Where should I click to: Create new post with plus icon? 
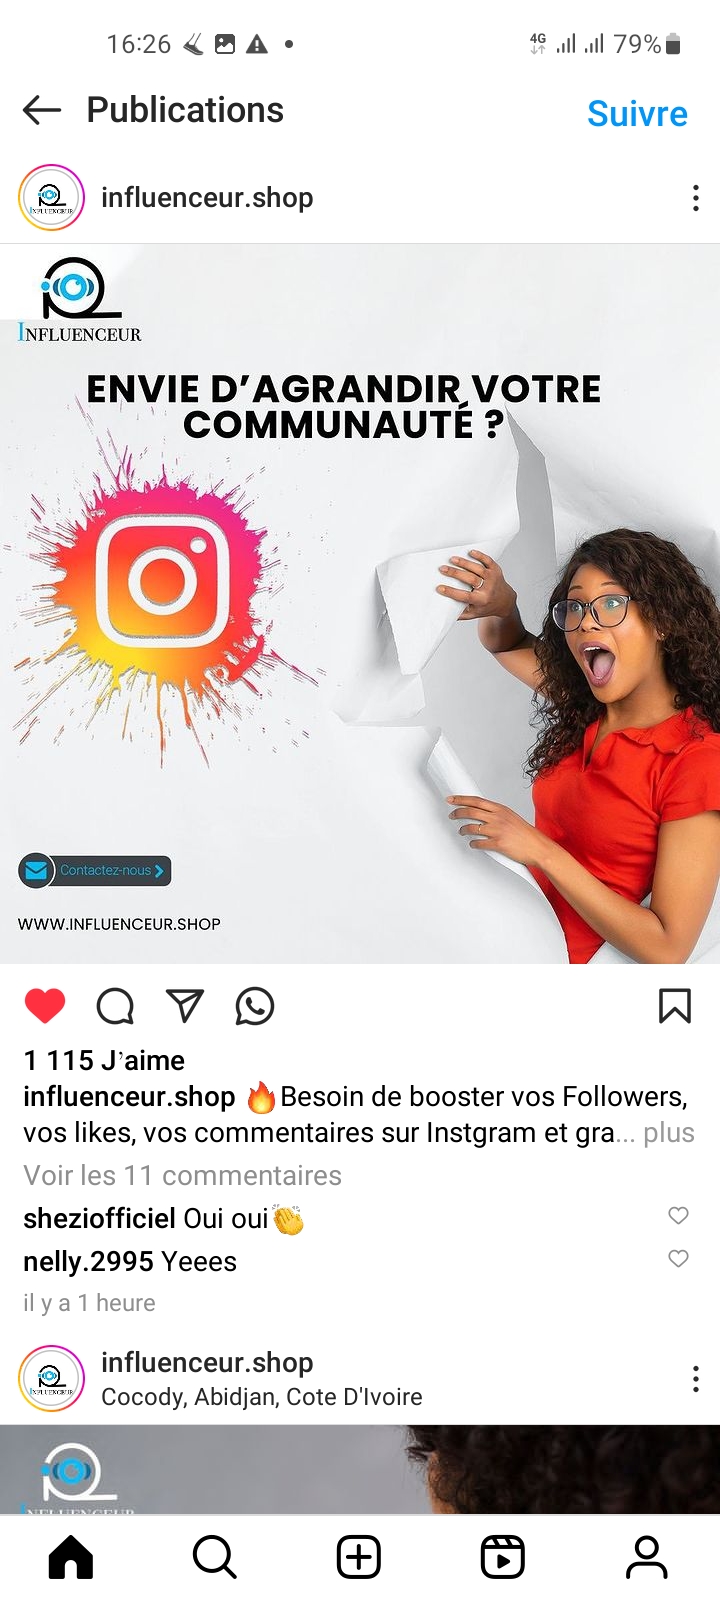coord(359,1557)
